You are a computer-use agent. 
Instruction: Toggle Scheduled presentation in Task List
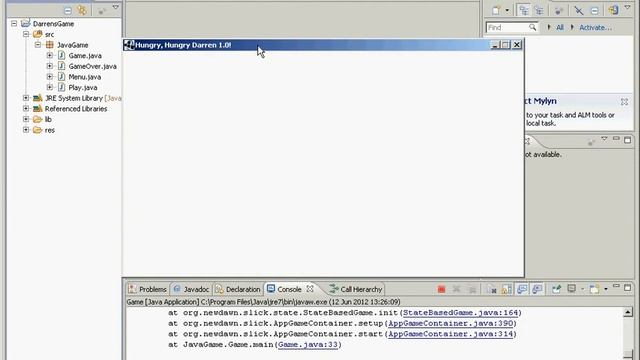pos(539,11)
